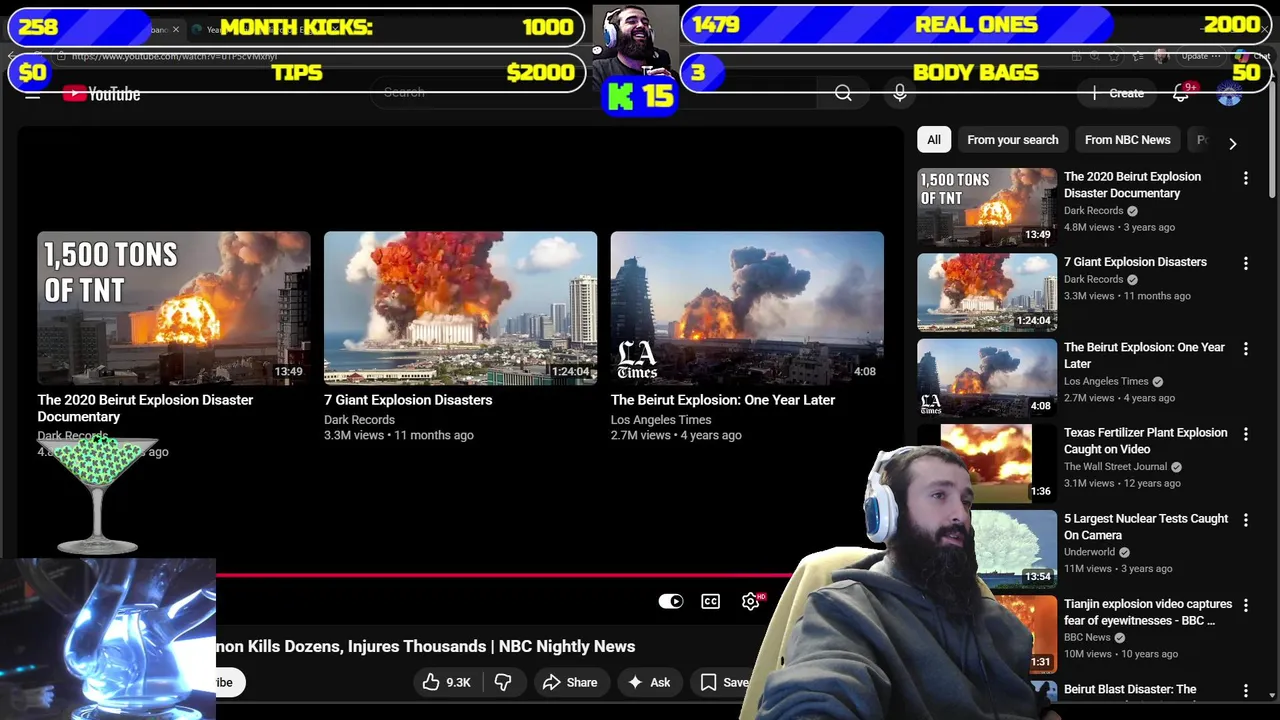Open sidebar 2020 Beirut Explosion Documentary thumbnail
Screen dimensions: 1280x720
987,207
